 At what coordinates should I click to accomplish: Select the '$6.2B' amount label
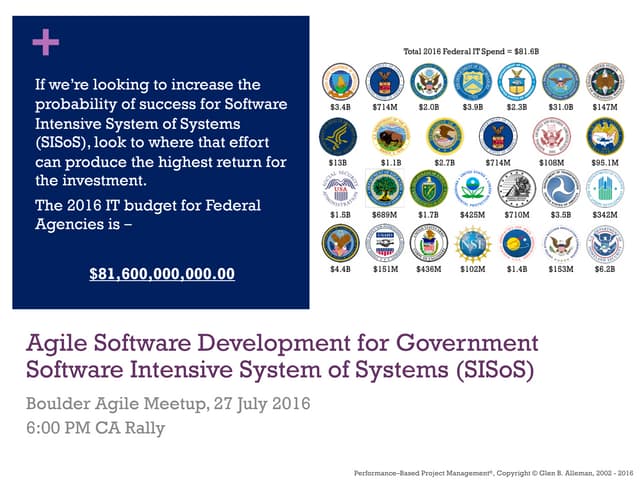point(605,269)
